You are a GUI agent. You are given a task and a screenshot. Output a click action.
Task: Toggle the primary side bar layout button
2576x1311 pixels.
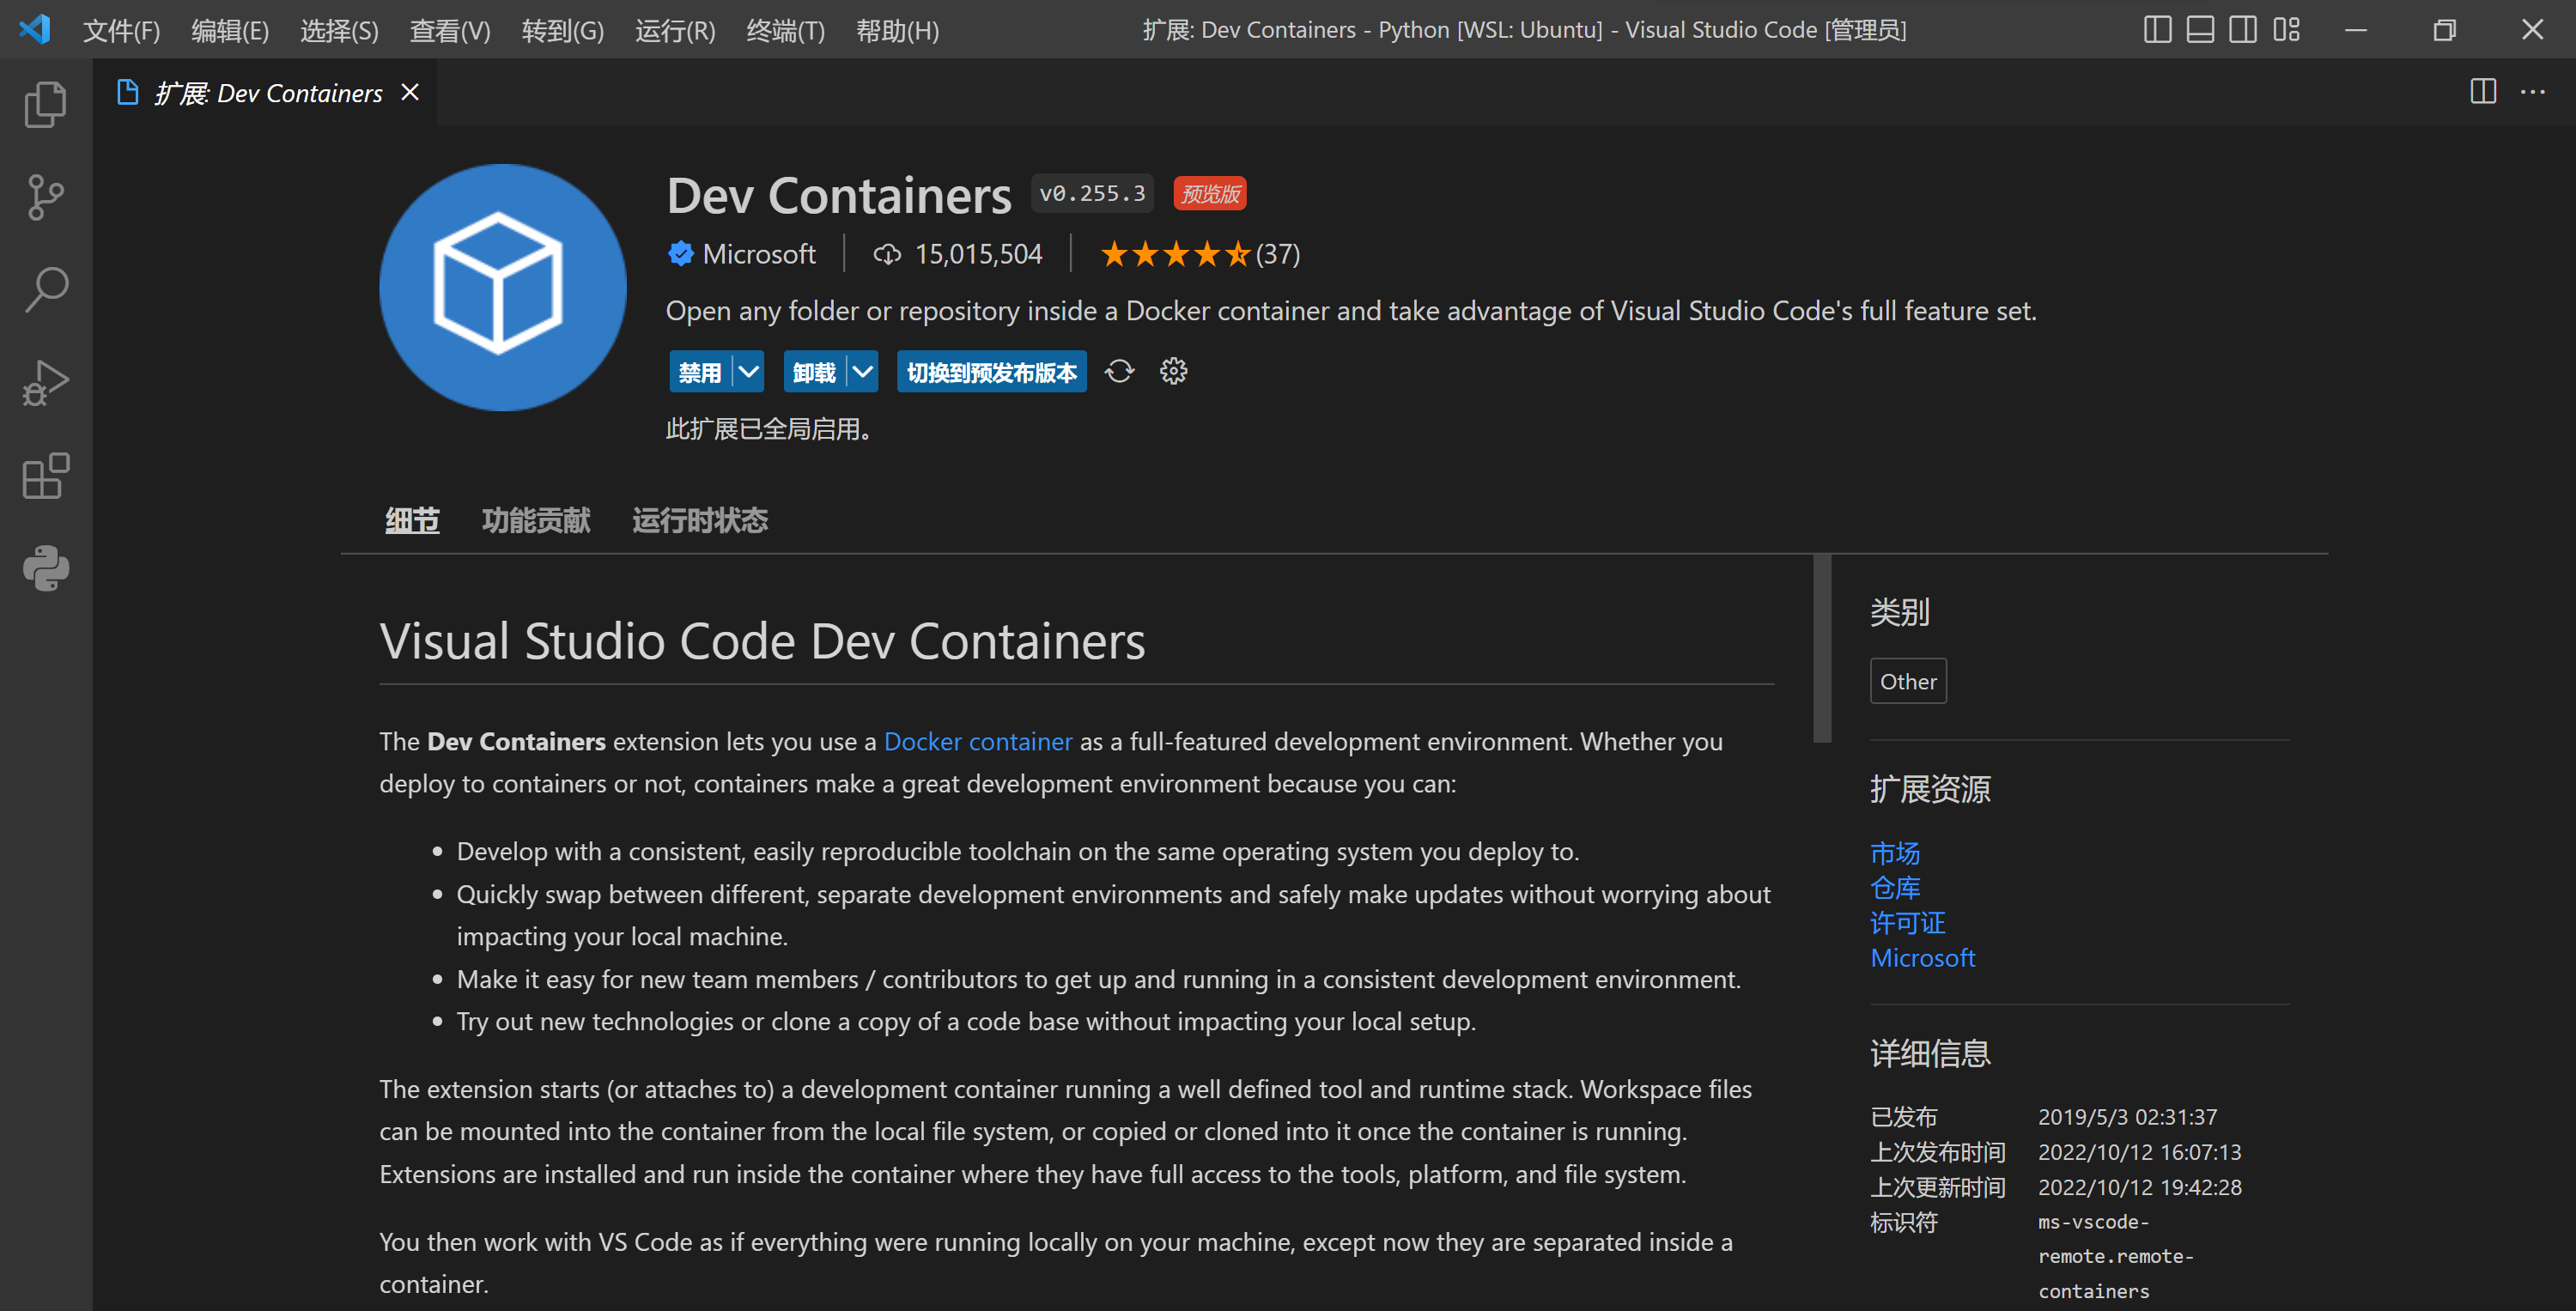click(x=2157, y=30)
